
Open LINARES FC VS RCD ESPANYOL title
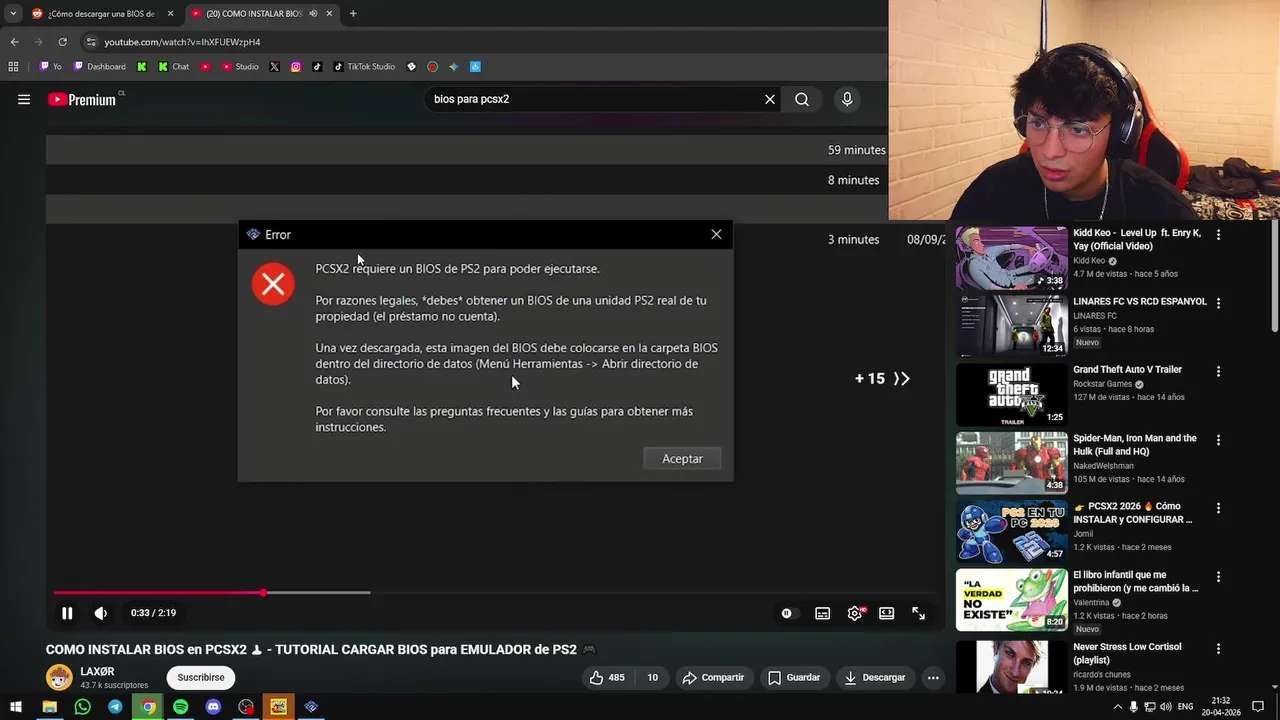[x=1140, y=301]
